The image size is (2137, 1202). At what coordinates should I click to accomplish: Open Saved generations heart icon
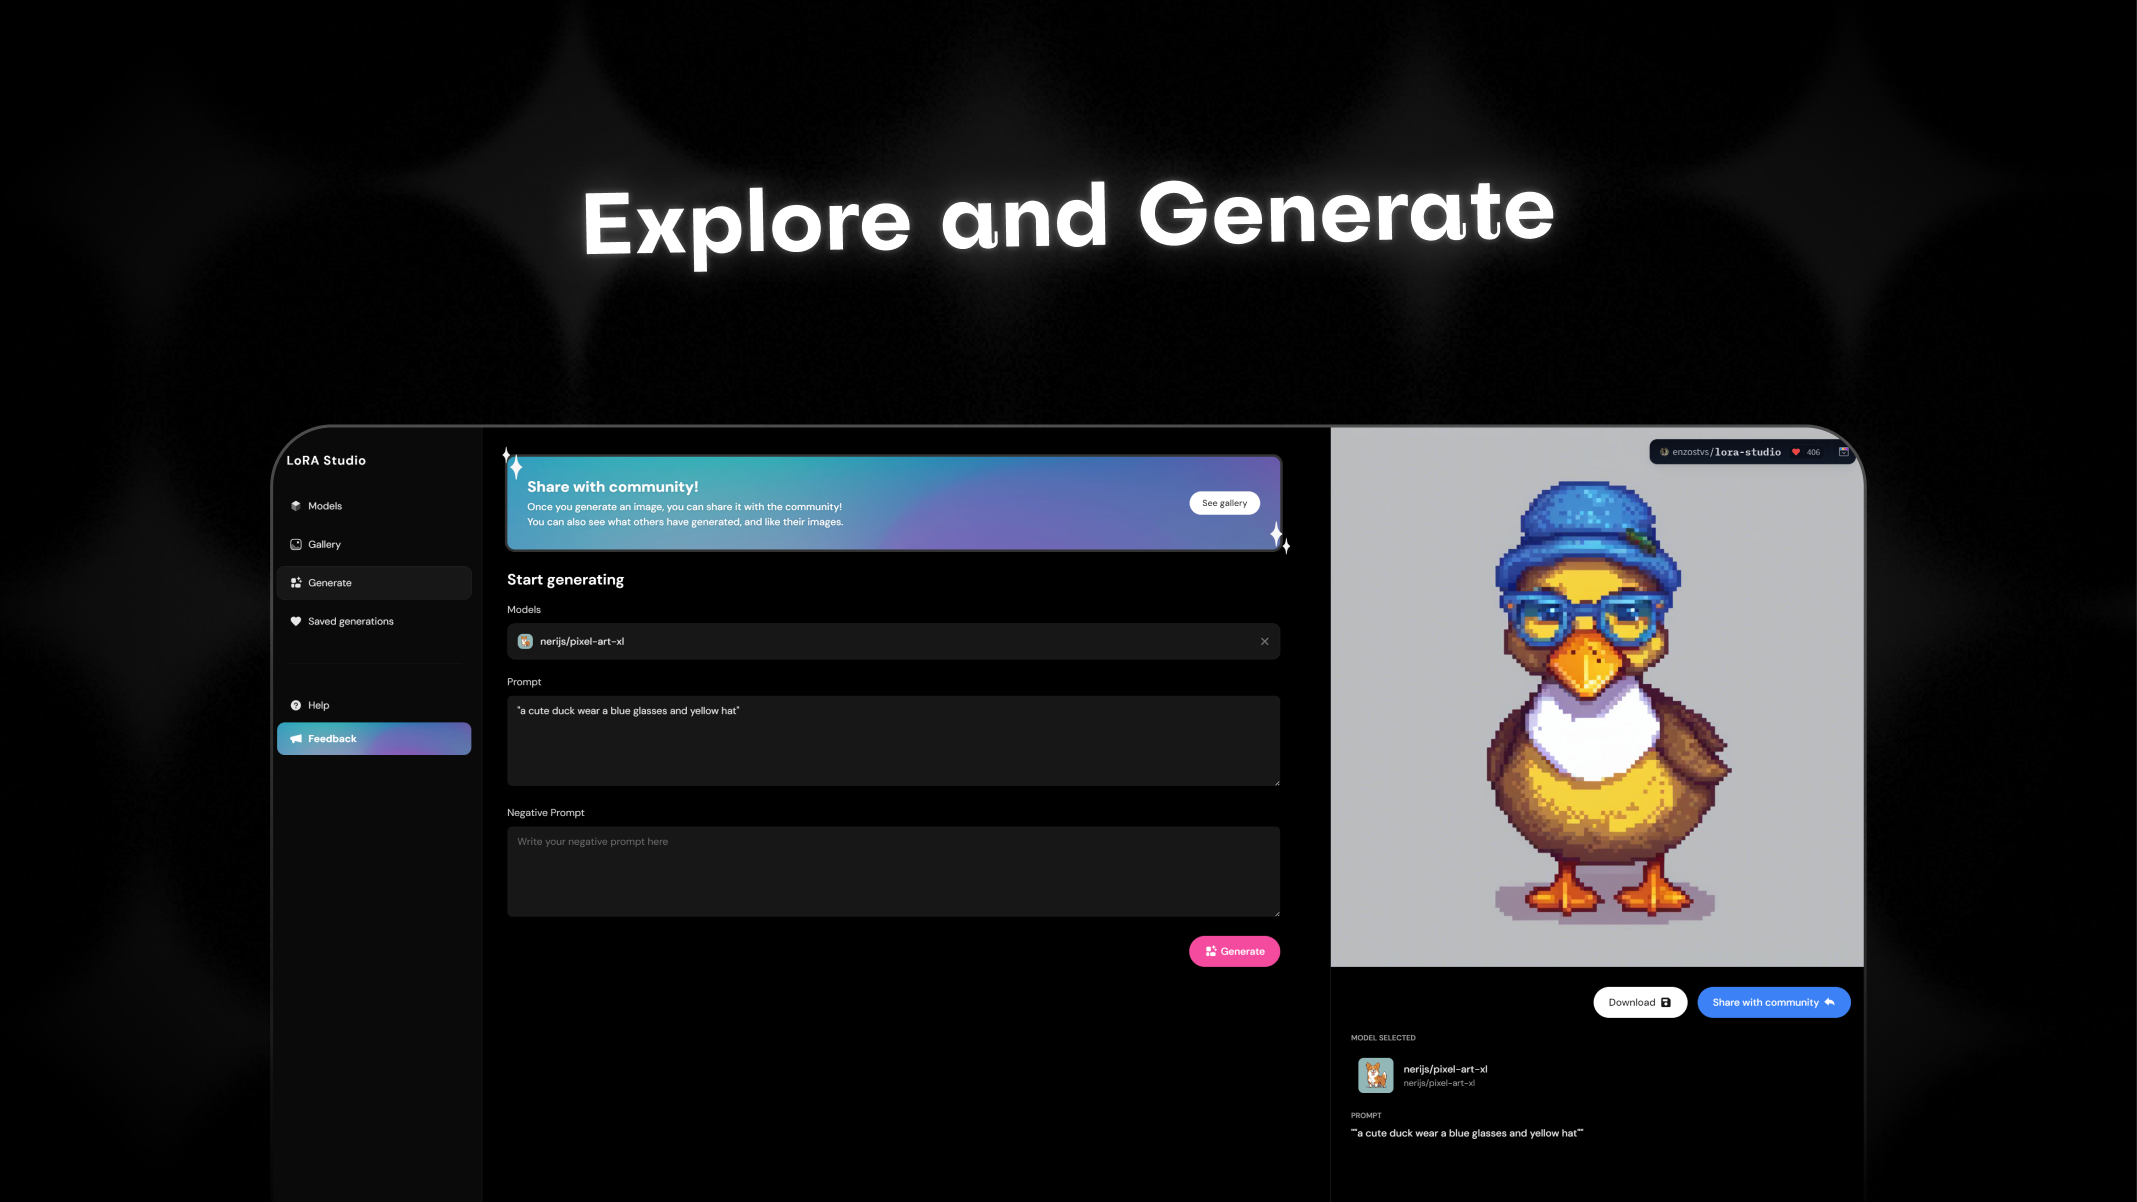tap(296, 621)
